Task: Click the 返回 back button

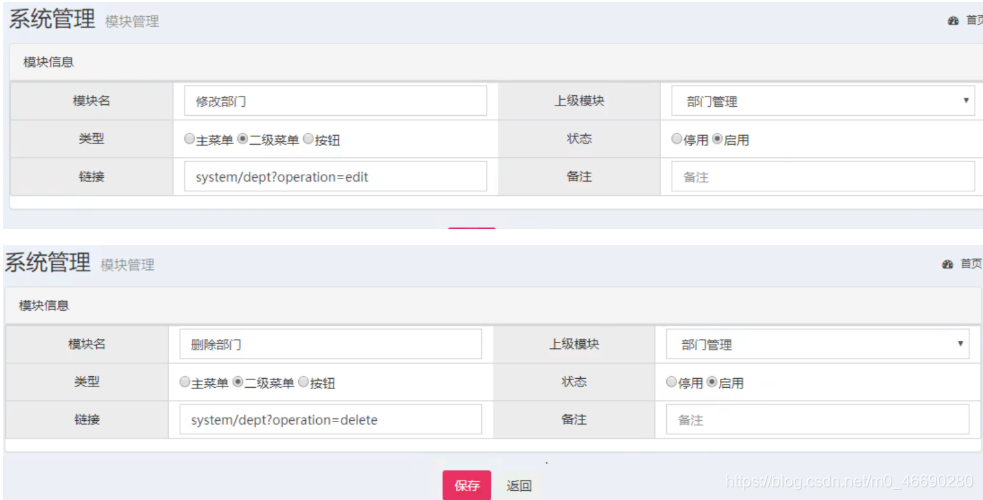Action: pyautogui.click(x=519, y=486)
